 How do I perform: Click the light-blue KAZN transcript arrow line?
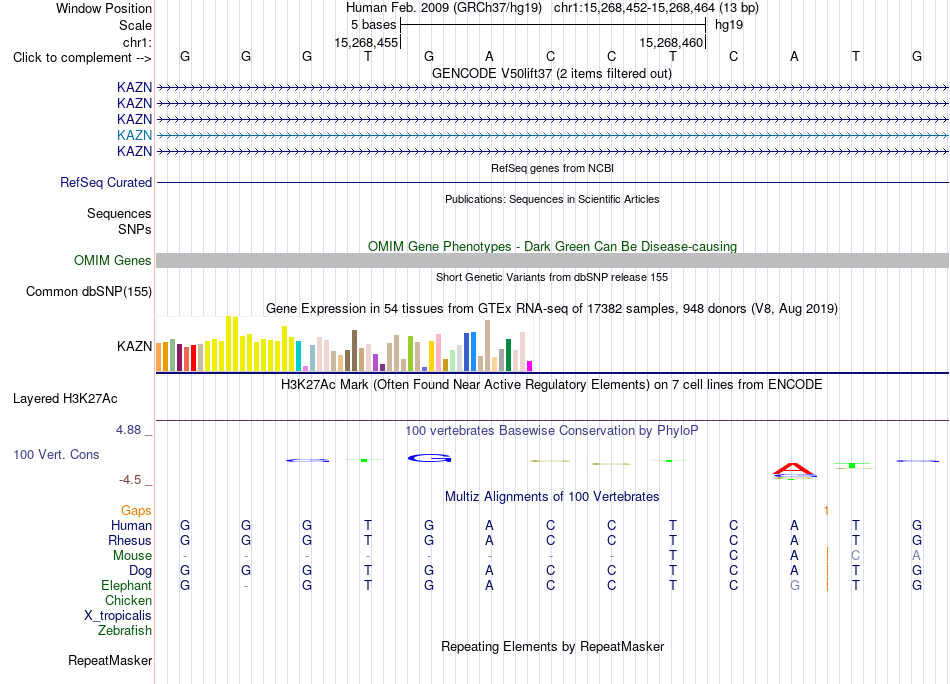coord(553,135)
